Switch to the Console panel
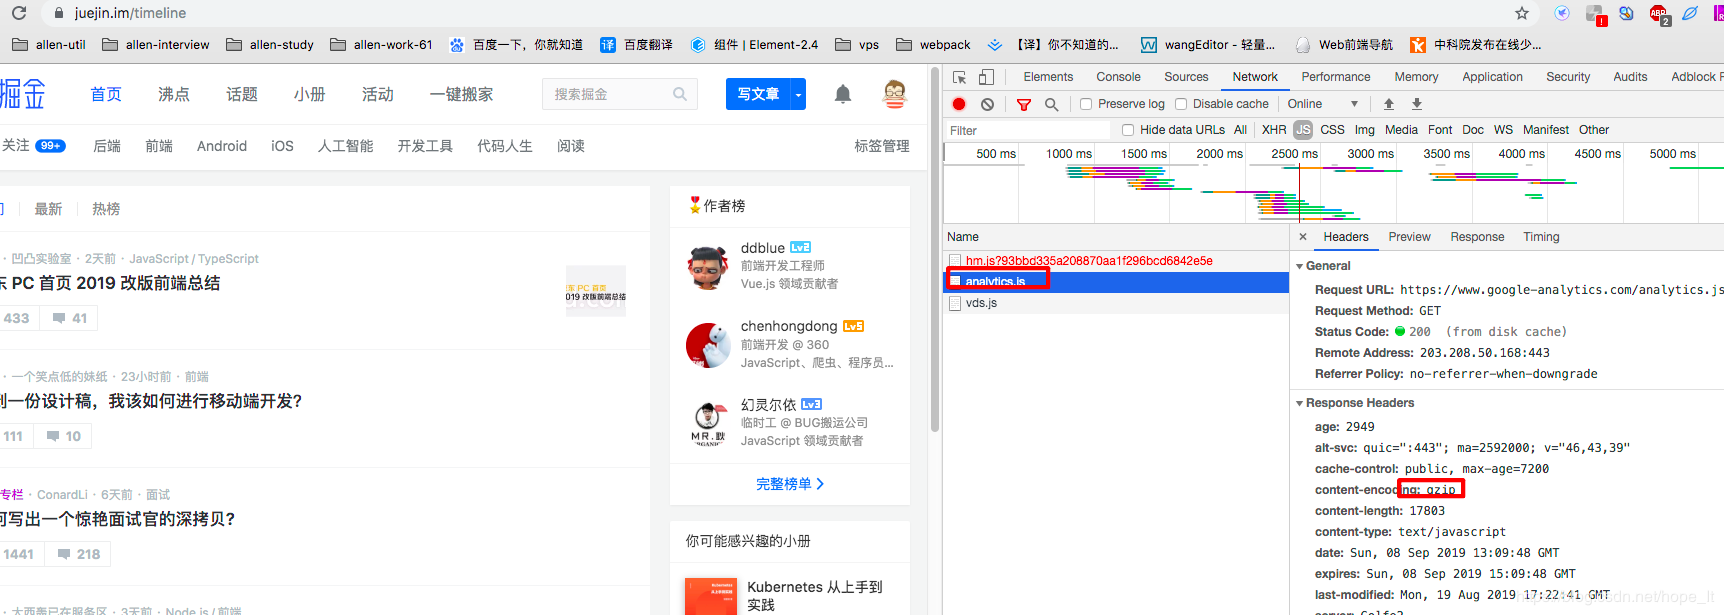The height and width of the screenshot is (615, 1724). point(1118,77)
